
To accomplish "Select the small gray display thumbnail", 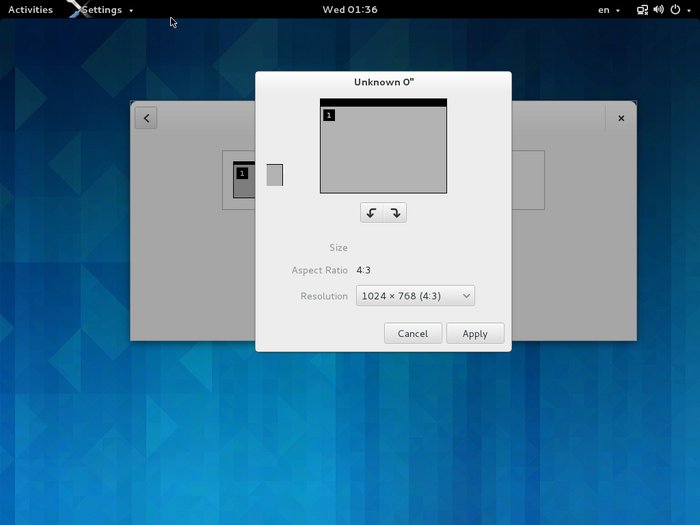I will tap(275, 175).
